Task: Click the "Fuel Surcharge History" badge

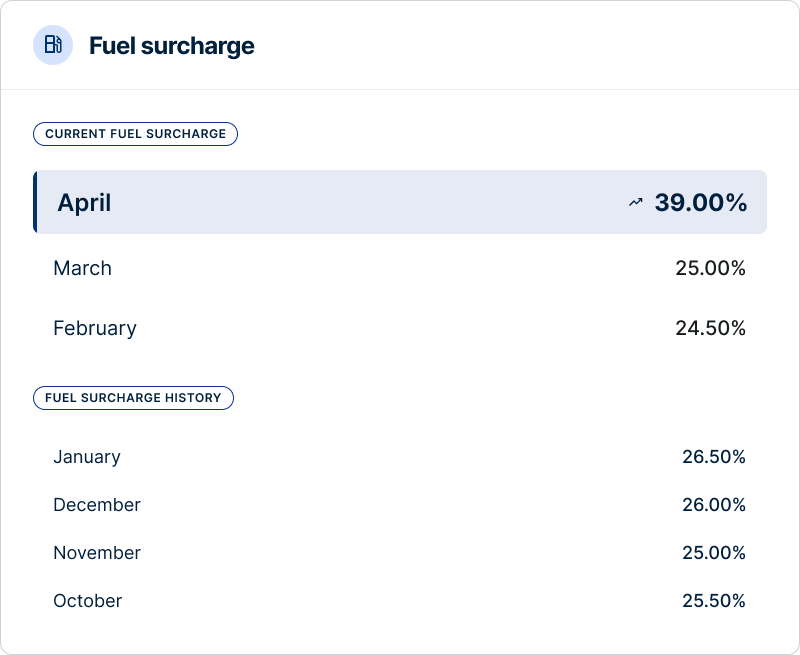Action: click(x=133, y=398)
